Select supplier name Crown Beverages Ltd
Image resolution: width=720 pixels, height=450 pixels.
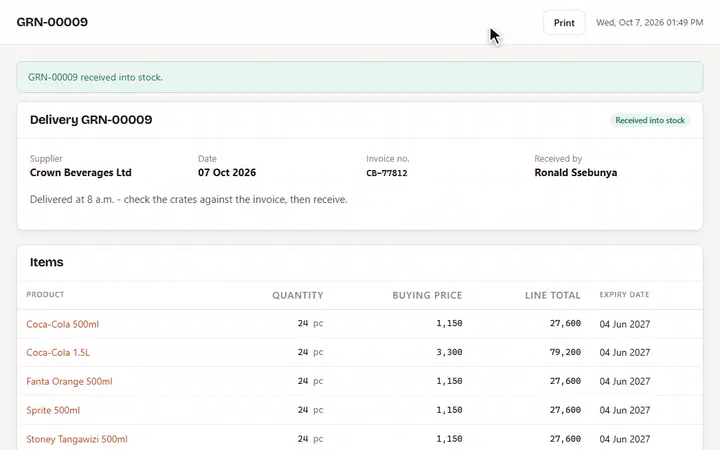point(81,173)
